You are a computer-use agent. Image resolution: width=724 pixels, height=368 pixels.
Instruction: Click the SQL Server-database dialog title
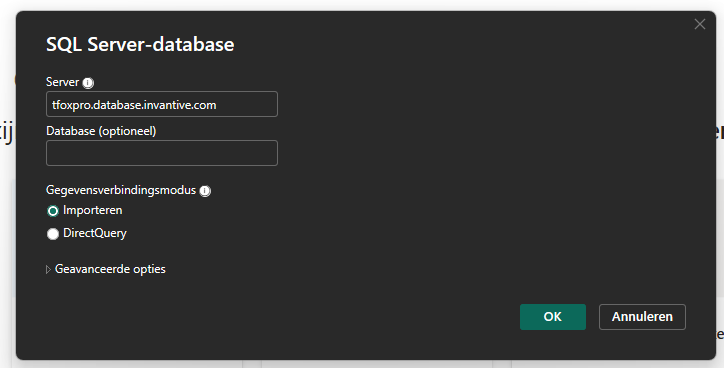tap(140, 44)
